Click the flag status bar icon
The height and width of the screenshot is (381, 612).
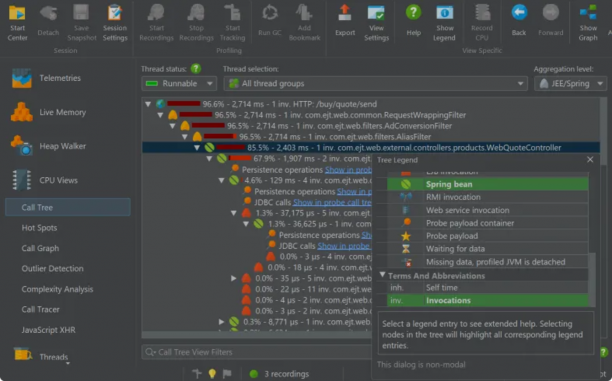coord(227,374)
